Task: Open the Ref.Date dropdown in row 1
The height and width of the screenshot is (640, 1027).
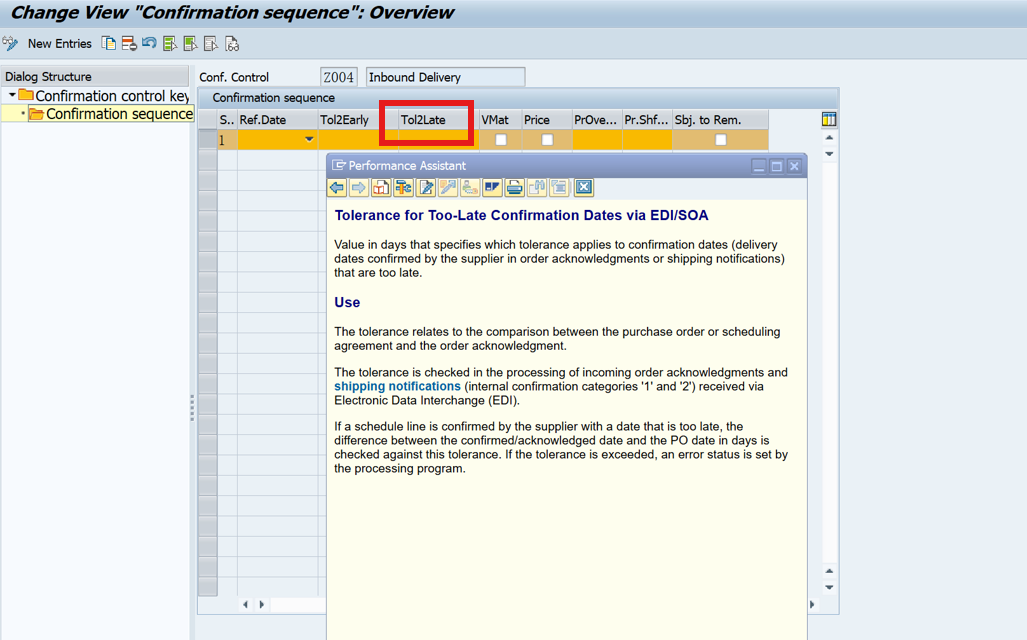Action: (309, 140)
